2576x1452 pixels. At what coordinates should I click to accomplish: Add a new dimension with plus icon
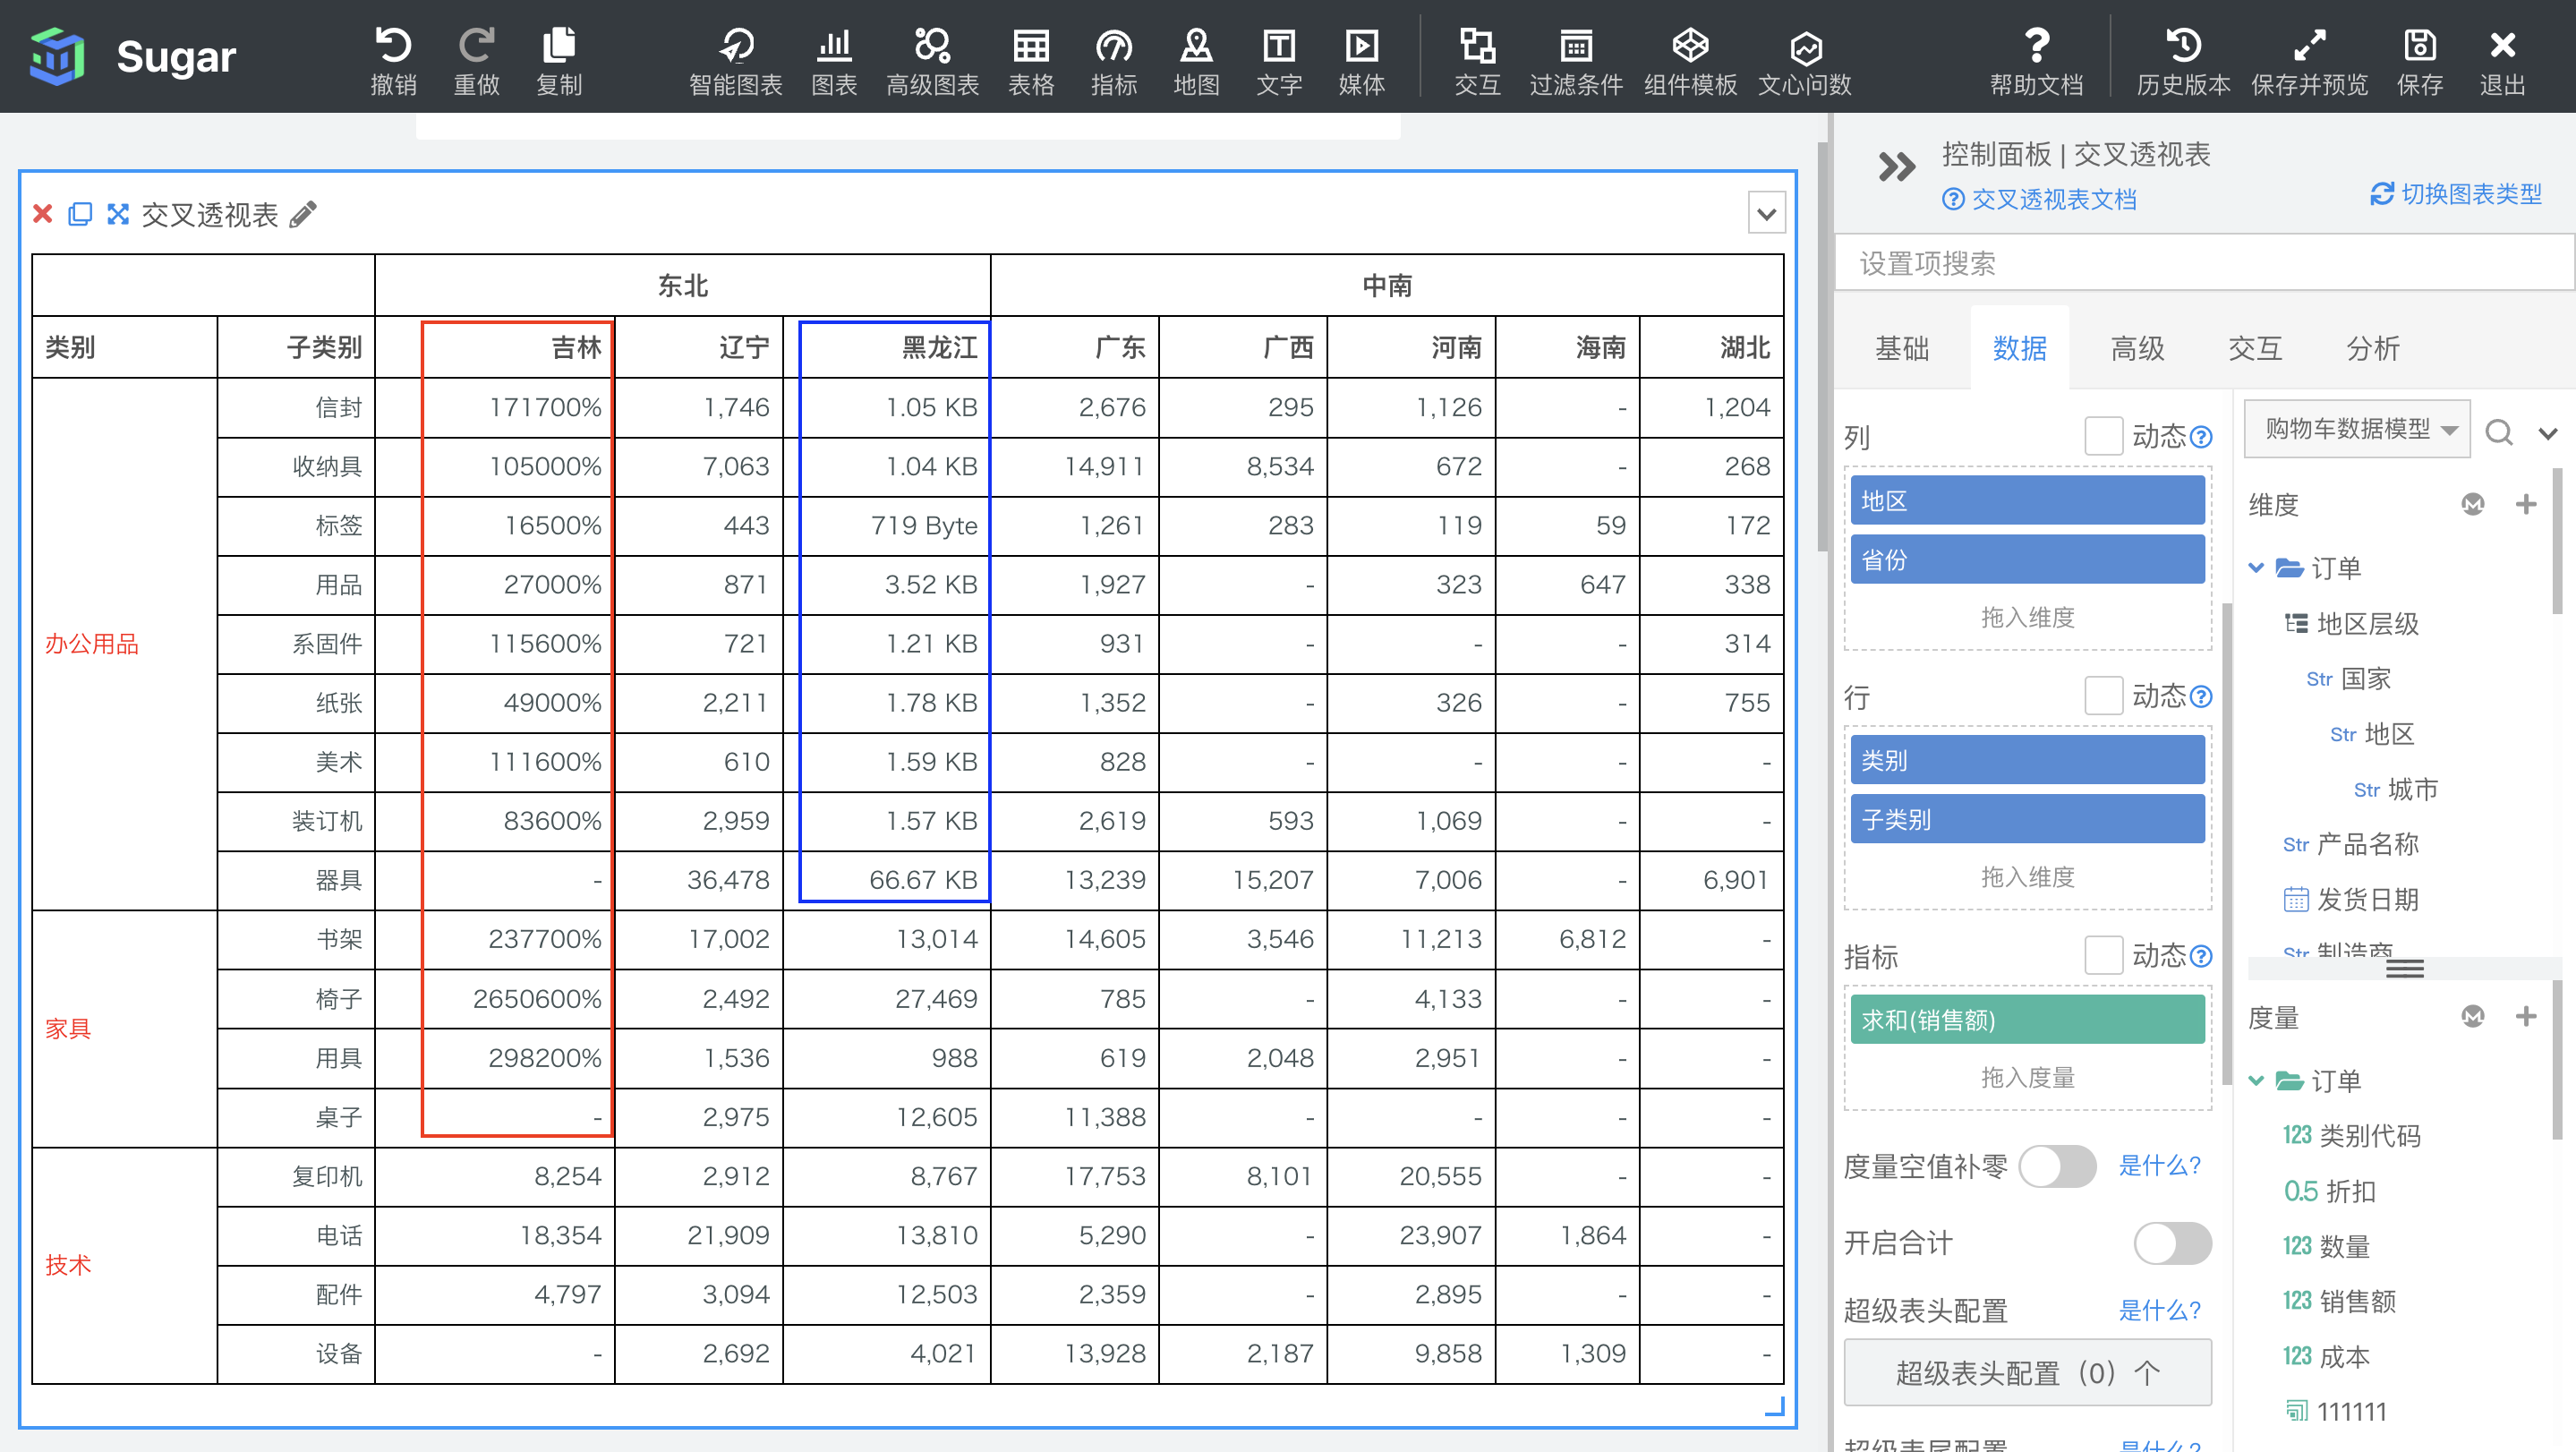click(x=2526, y=503)
